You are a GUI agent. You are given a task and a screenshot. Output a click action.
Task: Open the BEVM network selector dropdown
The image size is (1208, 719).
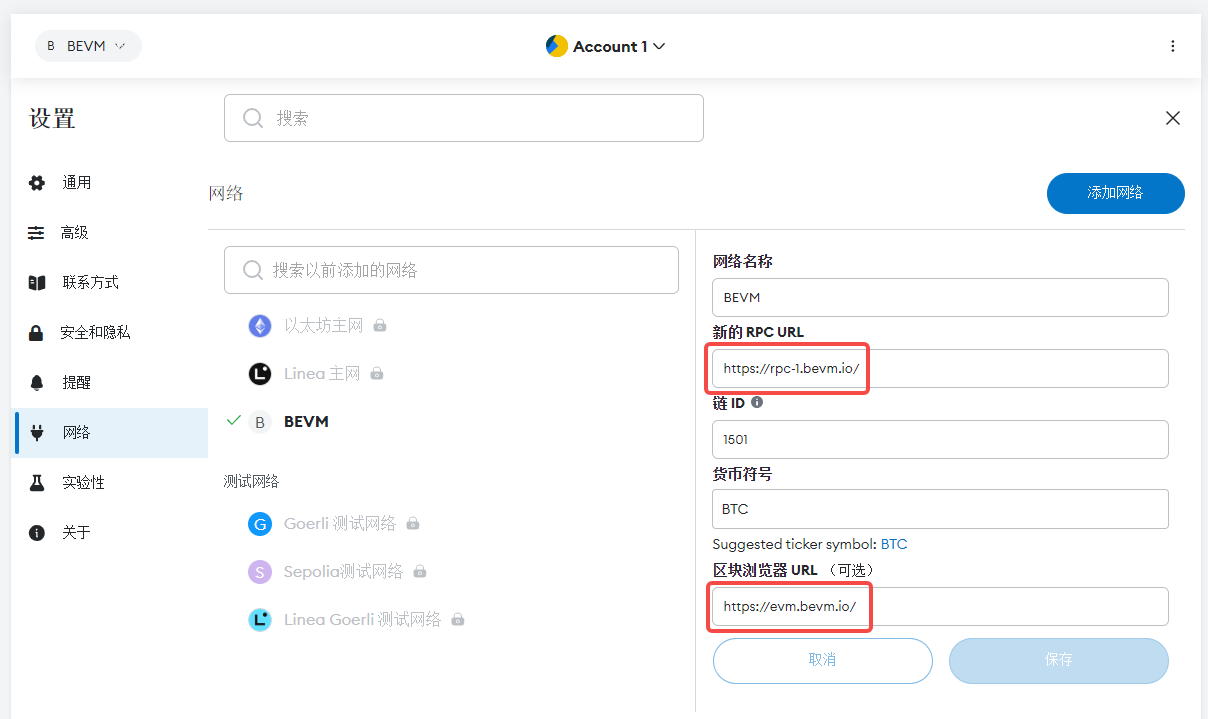point(88,46)
